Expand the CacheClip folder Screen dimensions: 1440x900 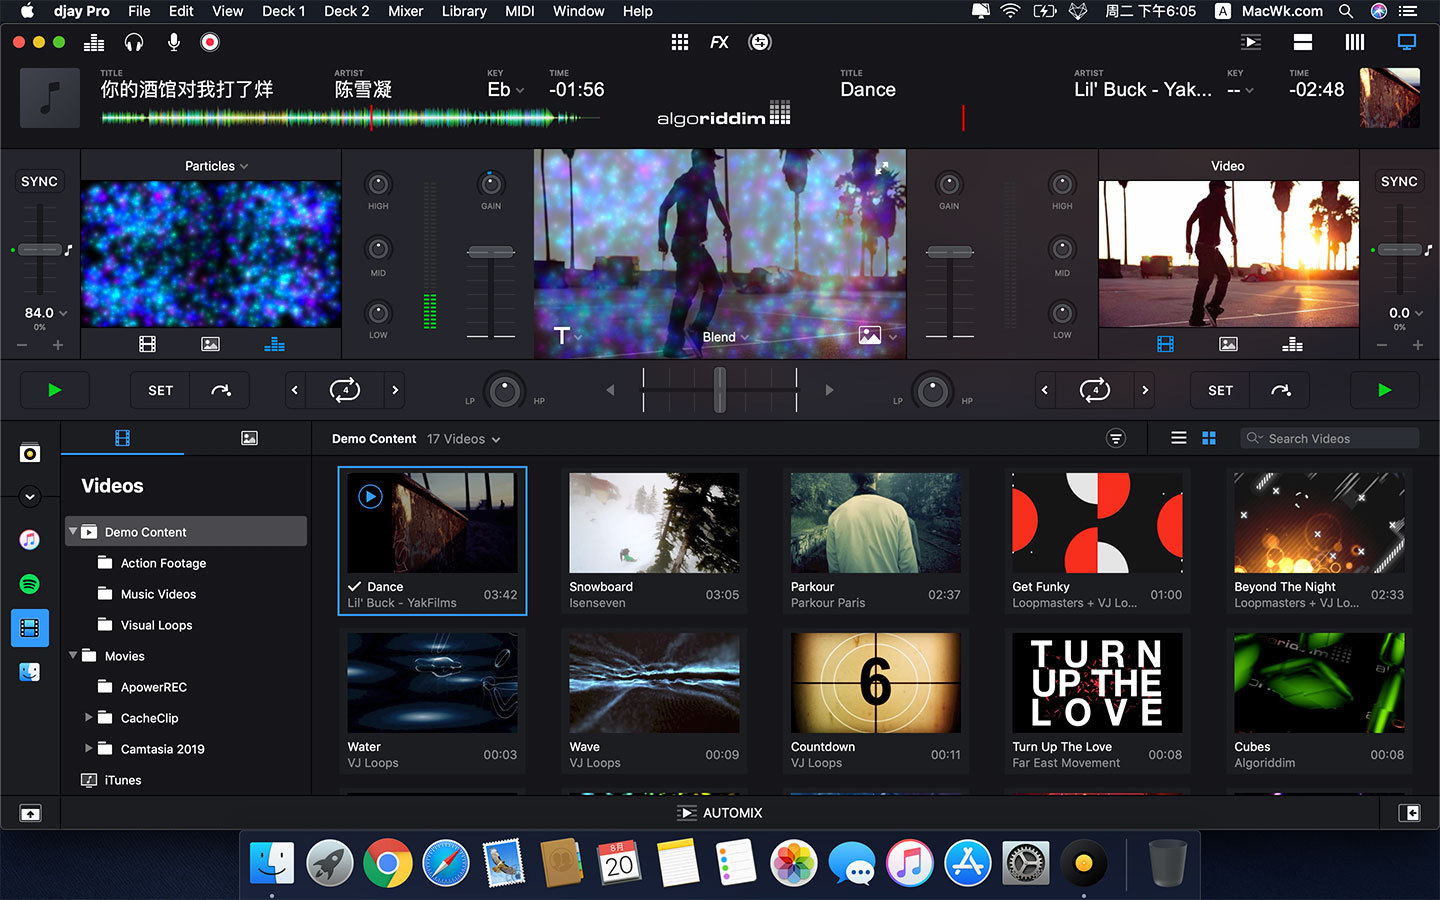click(88, 717)
